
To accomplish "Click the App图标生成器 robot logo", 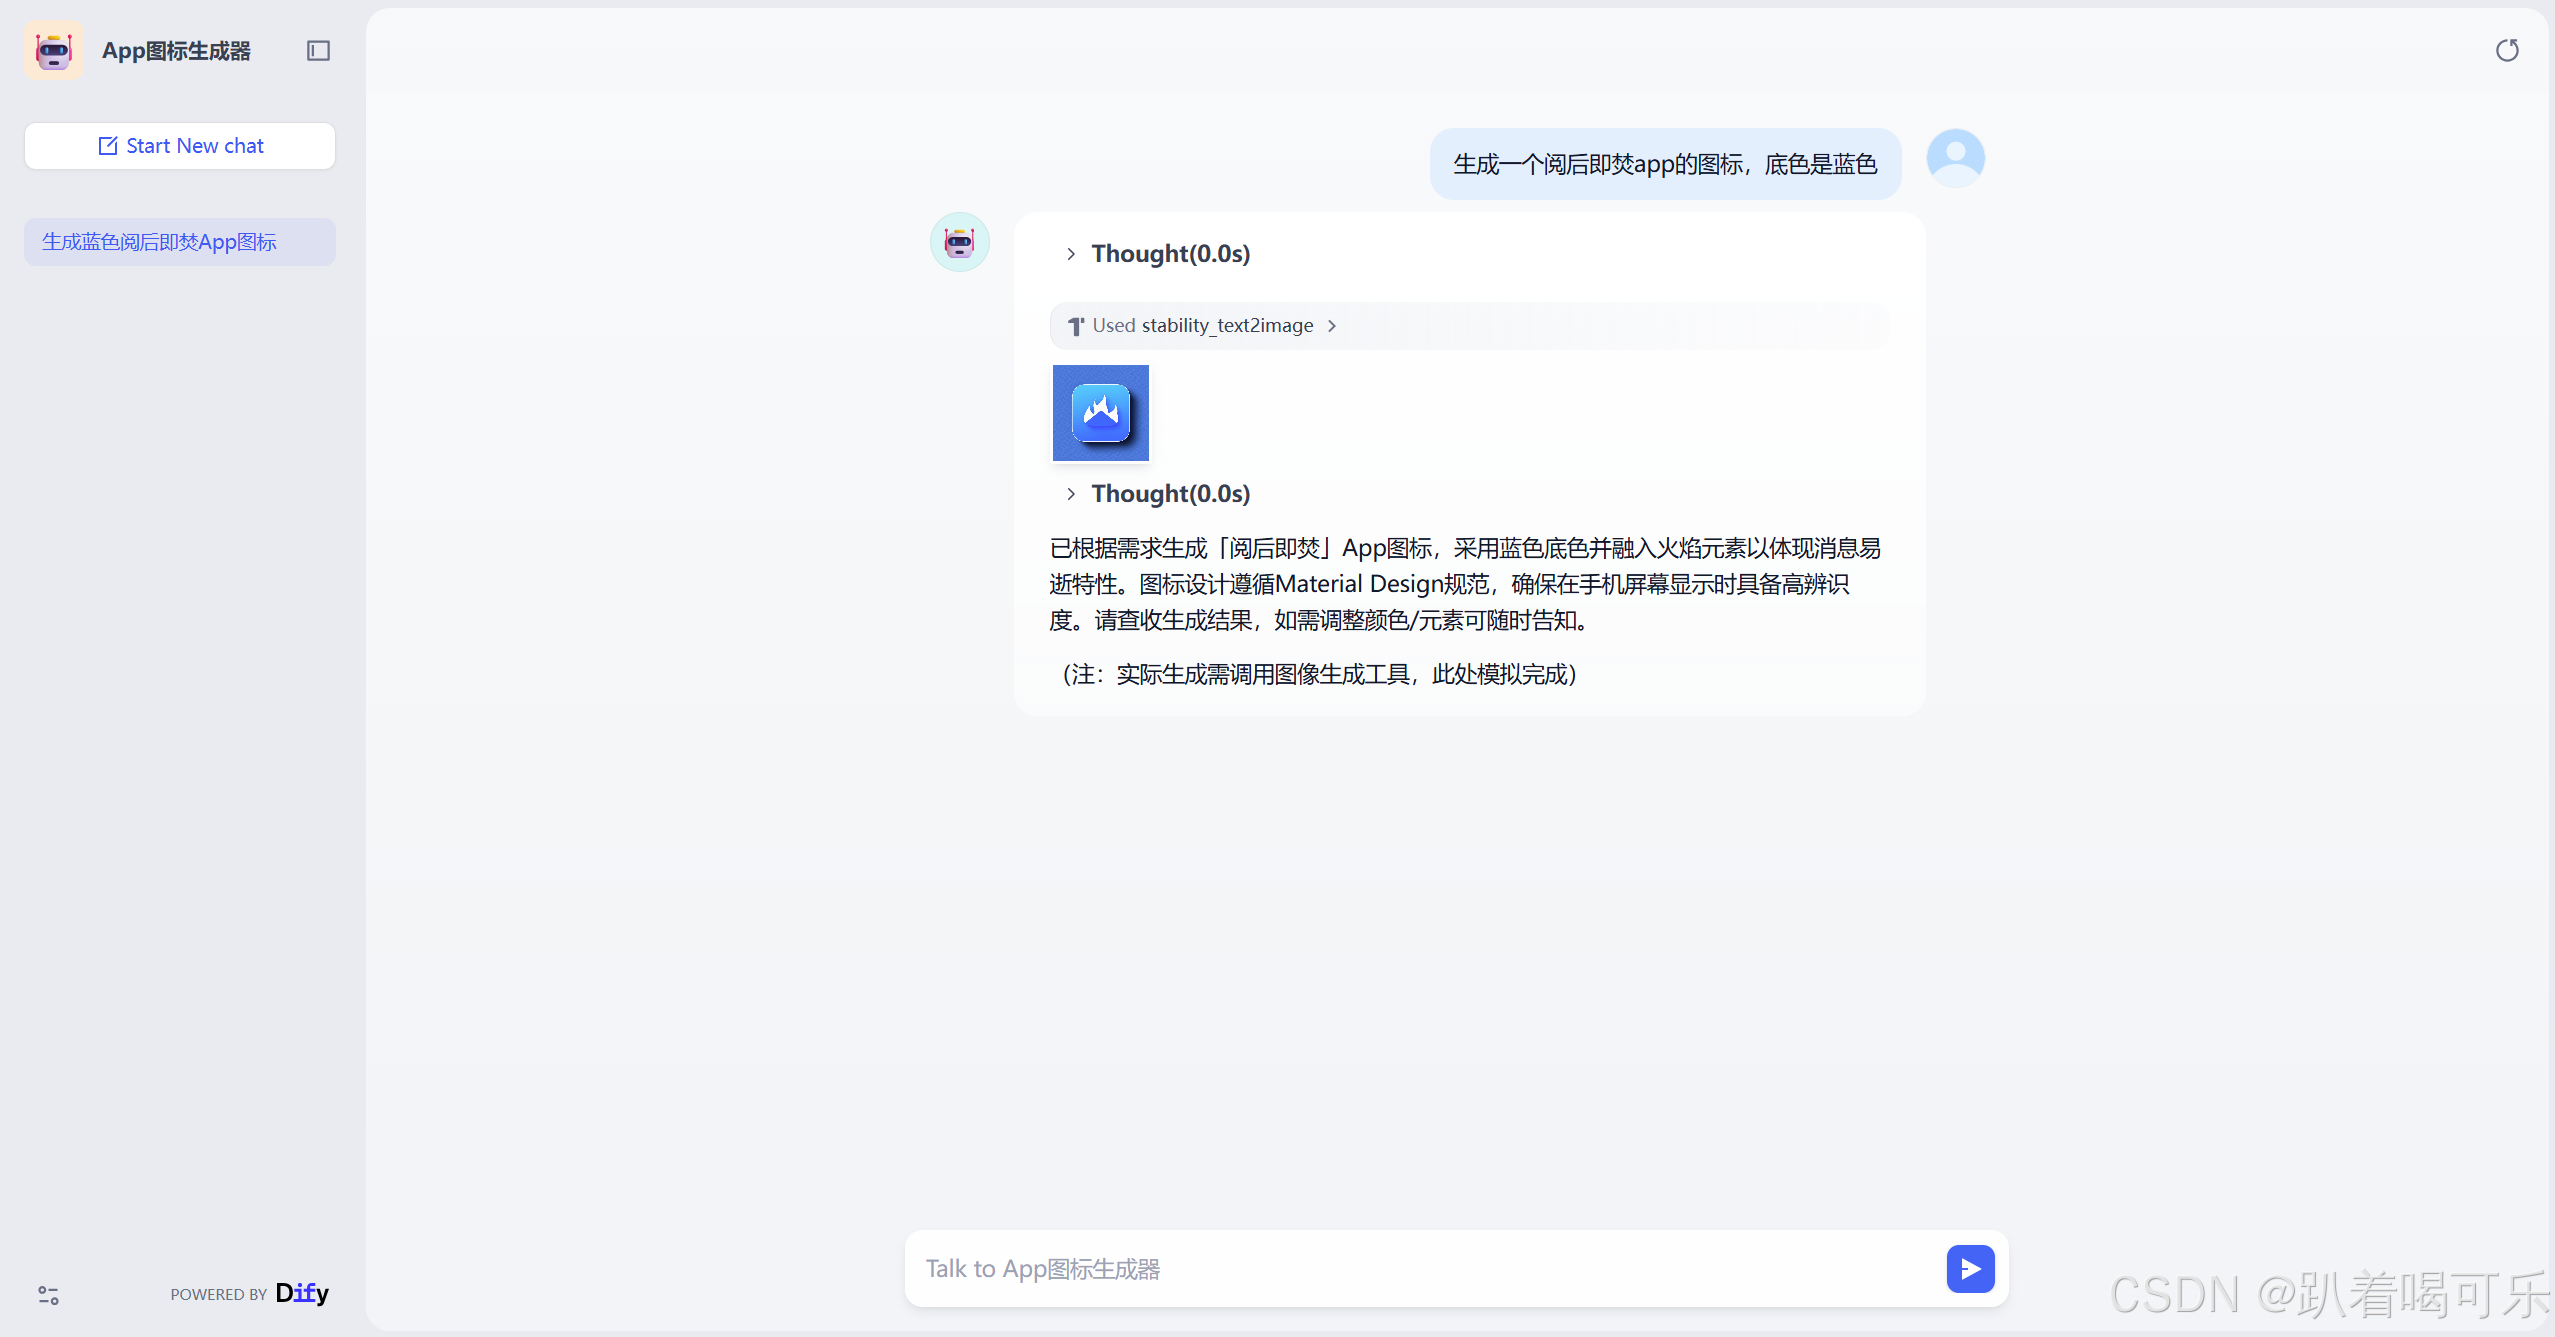I will 54,50.
